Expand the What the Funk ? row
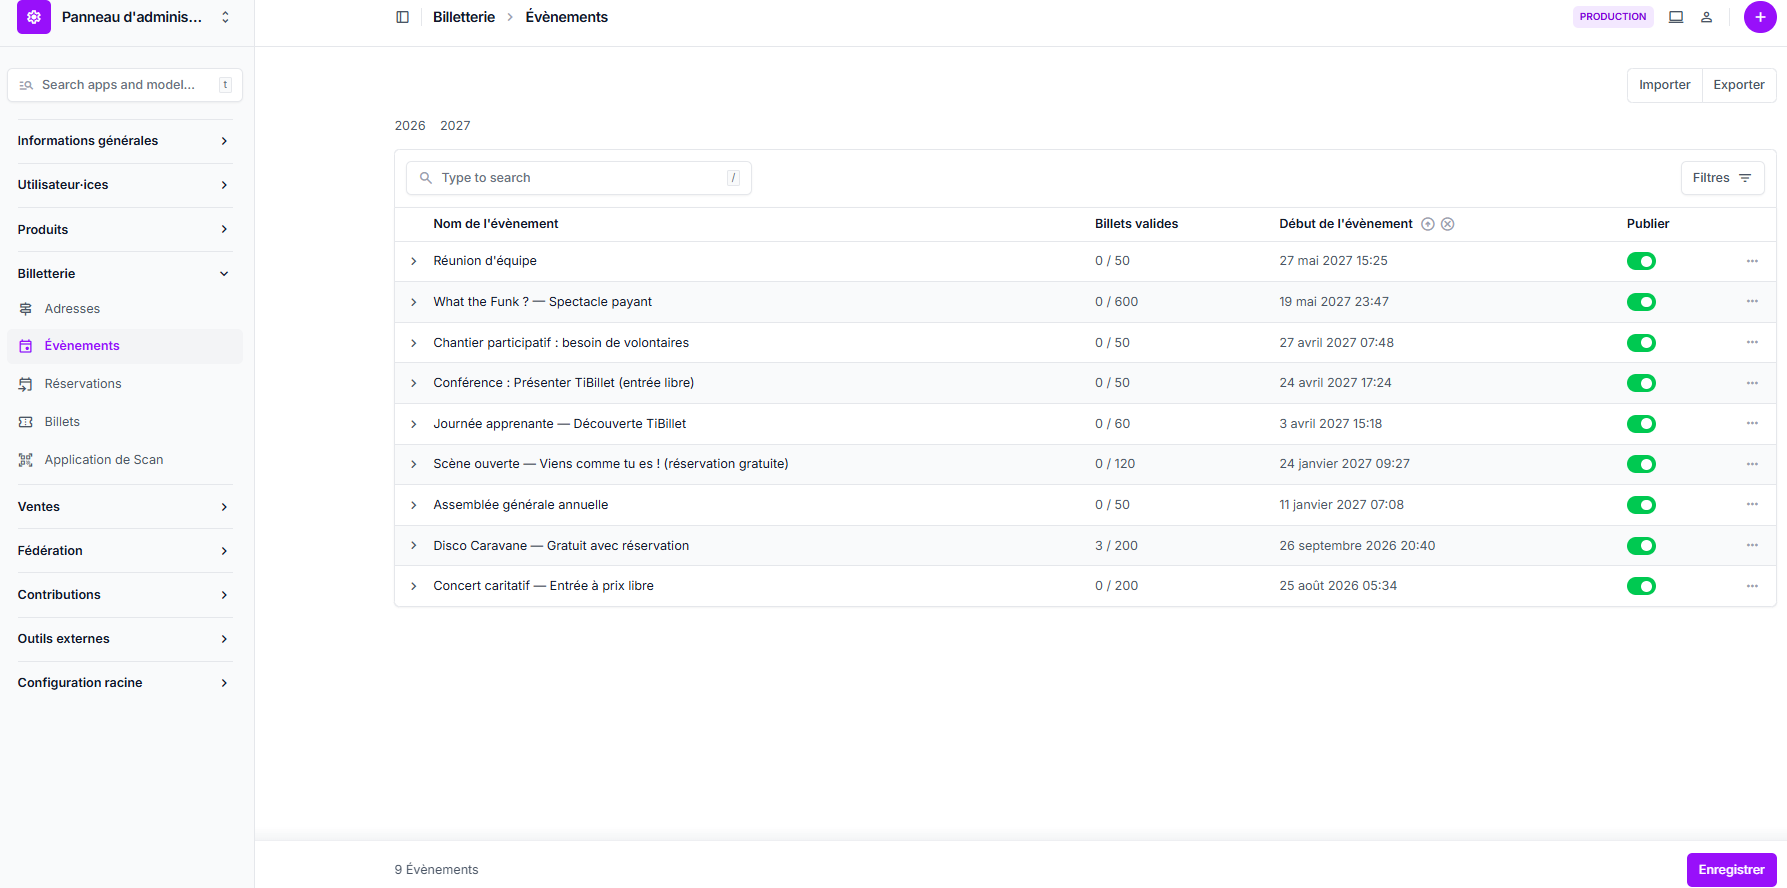Viewport: 1787px width, 888px height. coord(414,302)
